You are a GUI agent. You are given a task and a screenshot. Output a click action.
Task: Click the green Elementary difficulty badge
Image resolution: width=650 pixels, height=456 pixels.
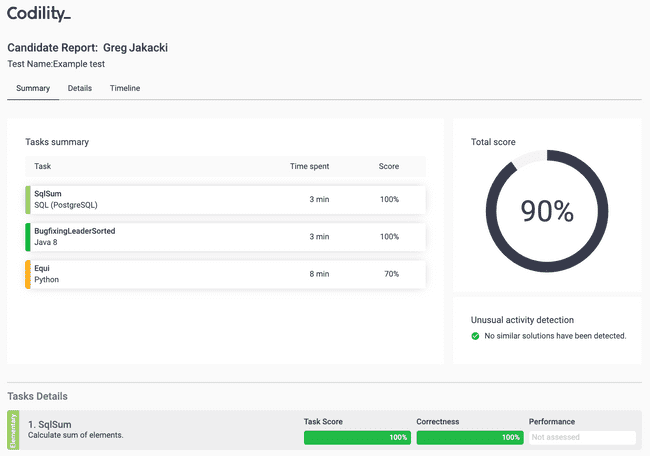point(13,430)
